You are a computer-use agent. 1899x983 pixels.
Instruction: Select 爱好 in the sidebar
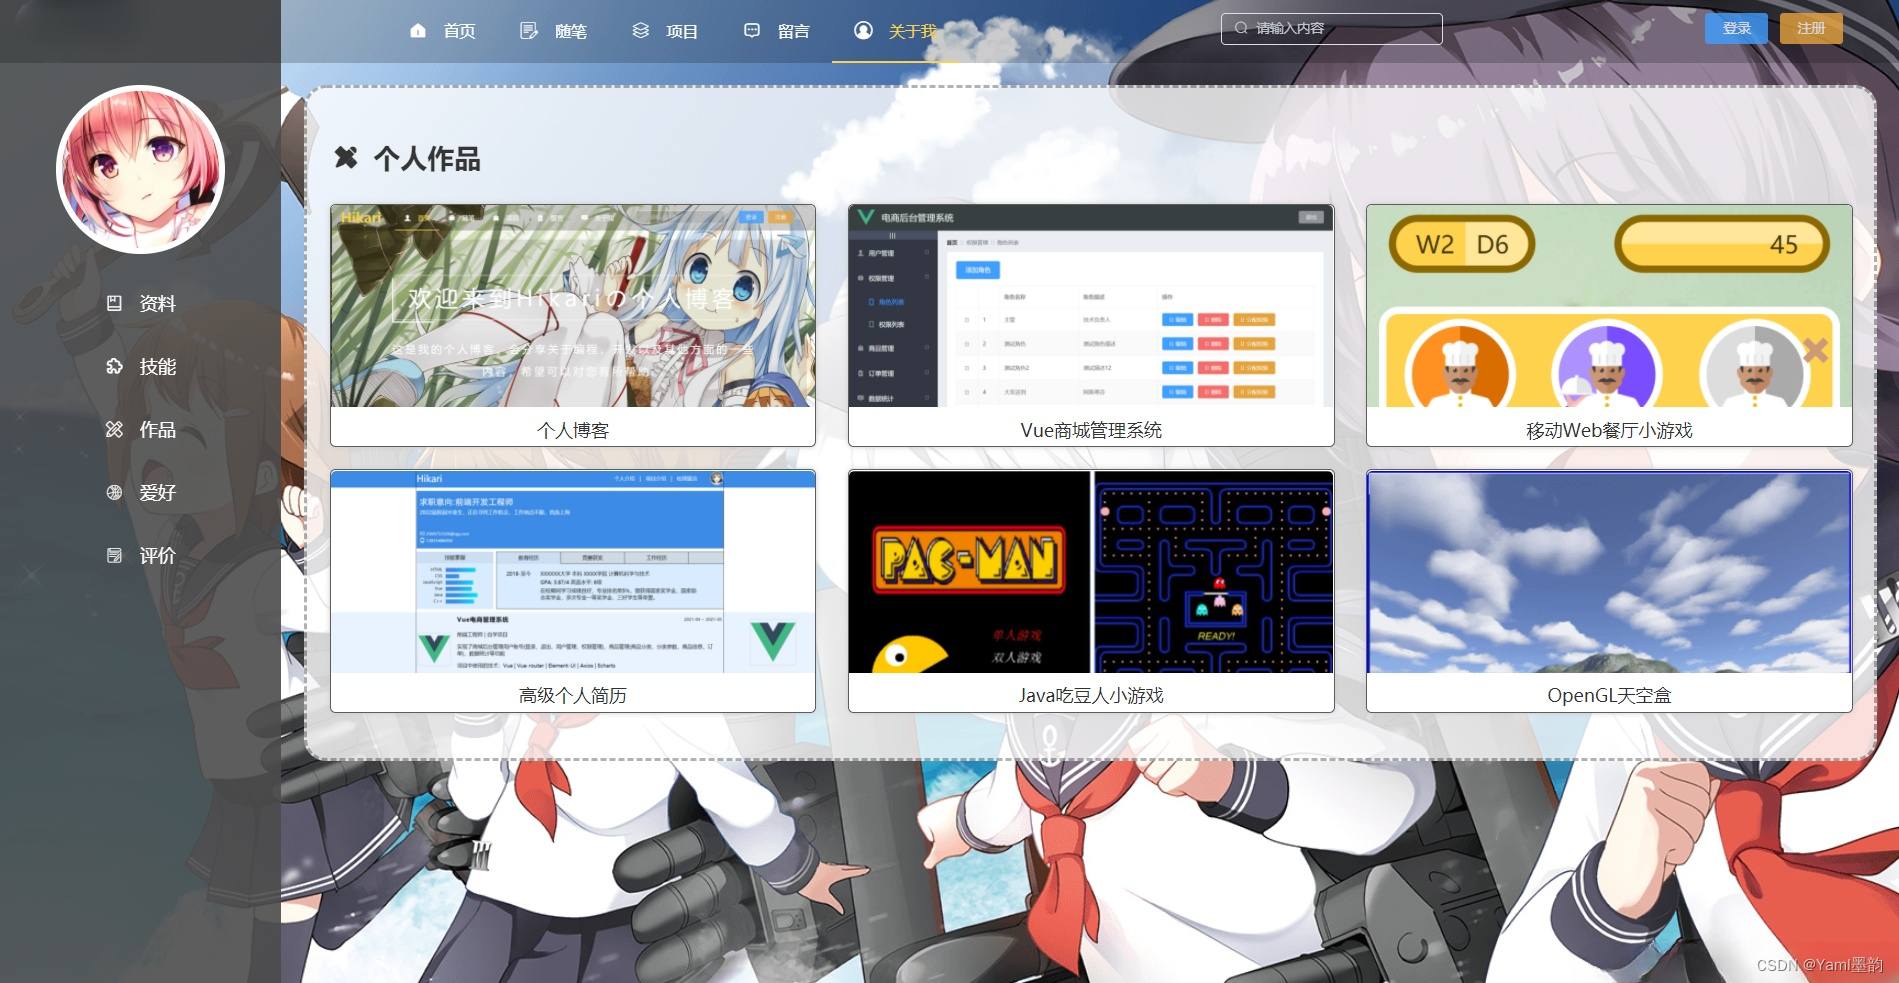pyautogui.click(x=158, y=492)
